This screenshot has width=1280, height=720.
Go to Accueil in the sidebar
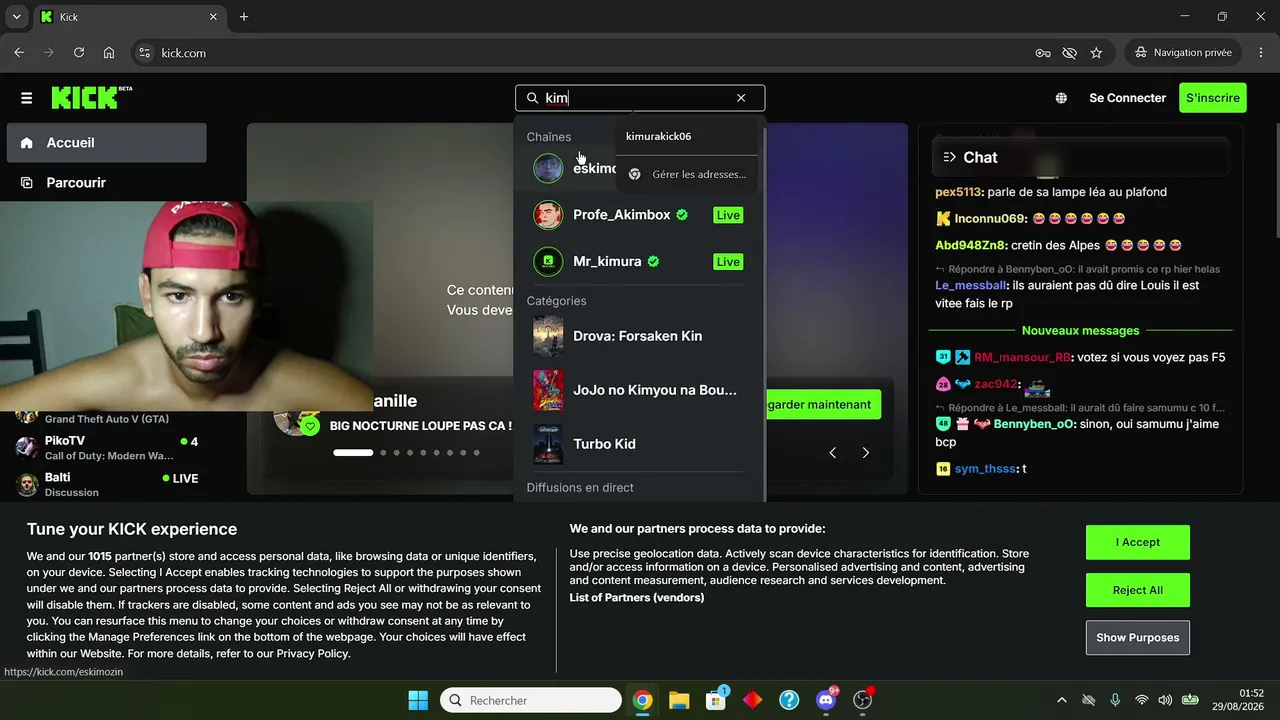pyautogui.click(x=107, y=143)
